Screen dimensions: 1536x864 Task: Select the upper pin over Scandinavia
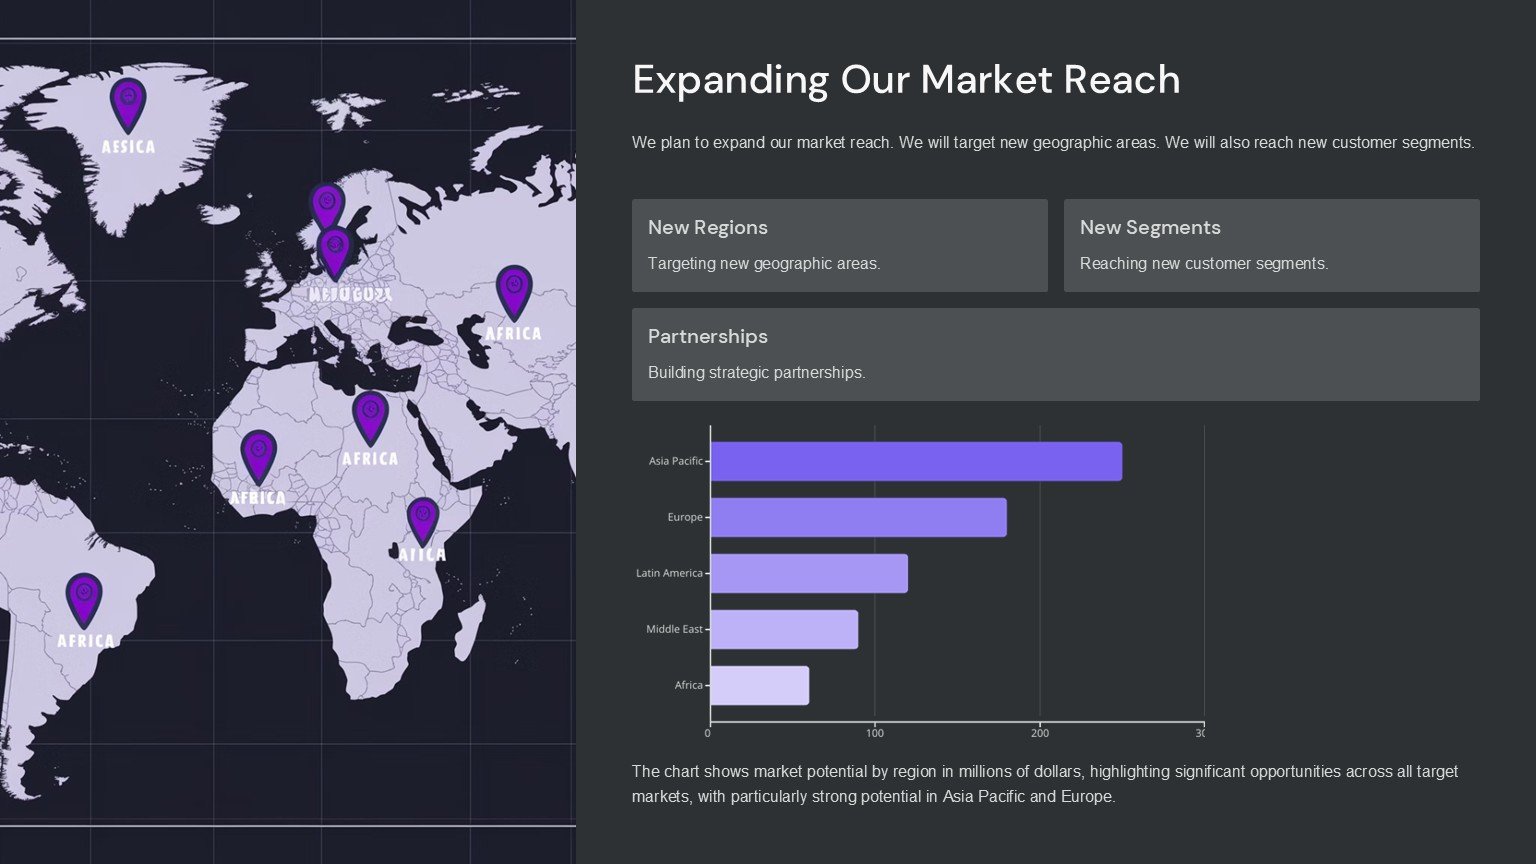click(x=326, y=203)
